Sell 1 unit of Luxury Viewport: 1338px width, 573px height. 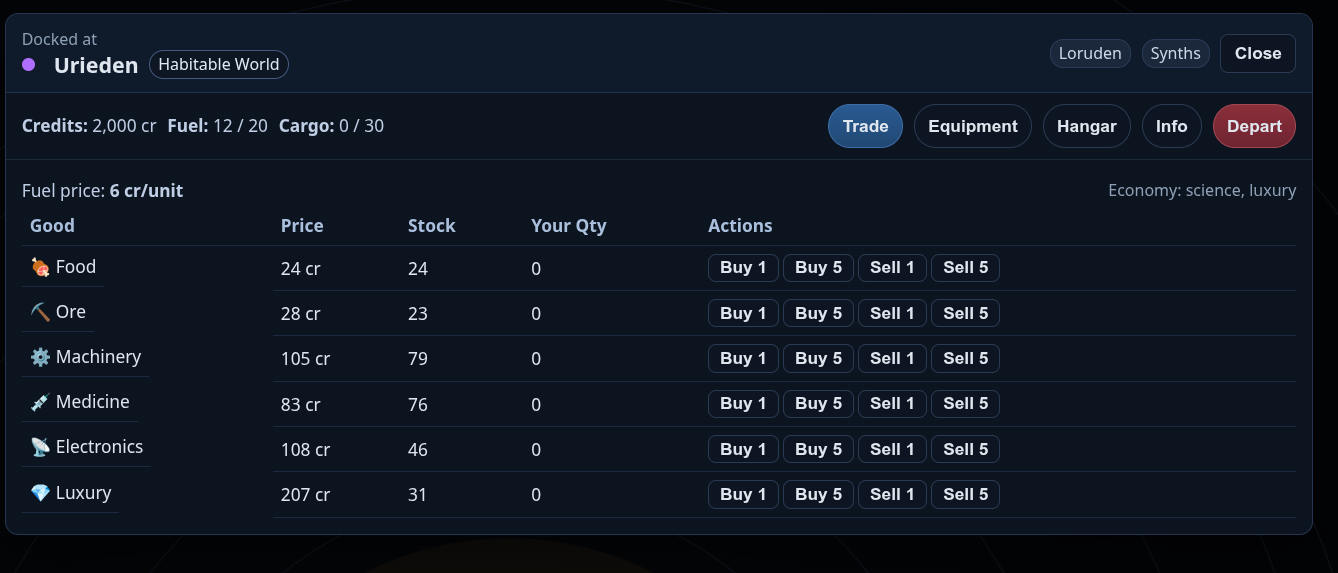(892, 494)
